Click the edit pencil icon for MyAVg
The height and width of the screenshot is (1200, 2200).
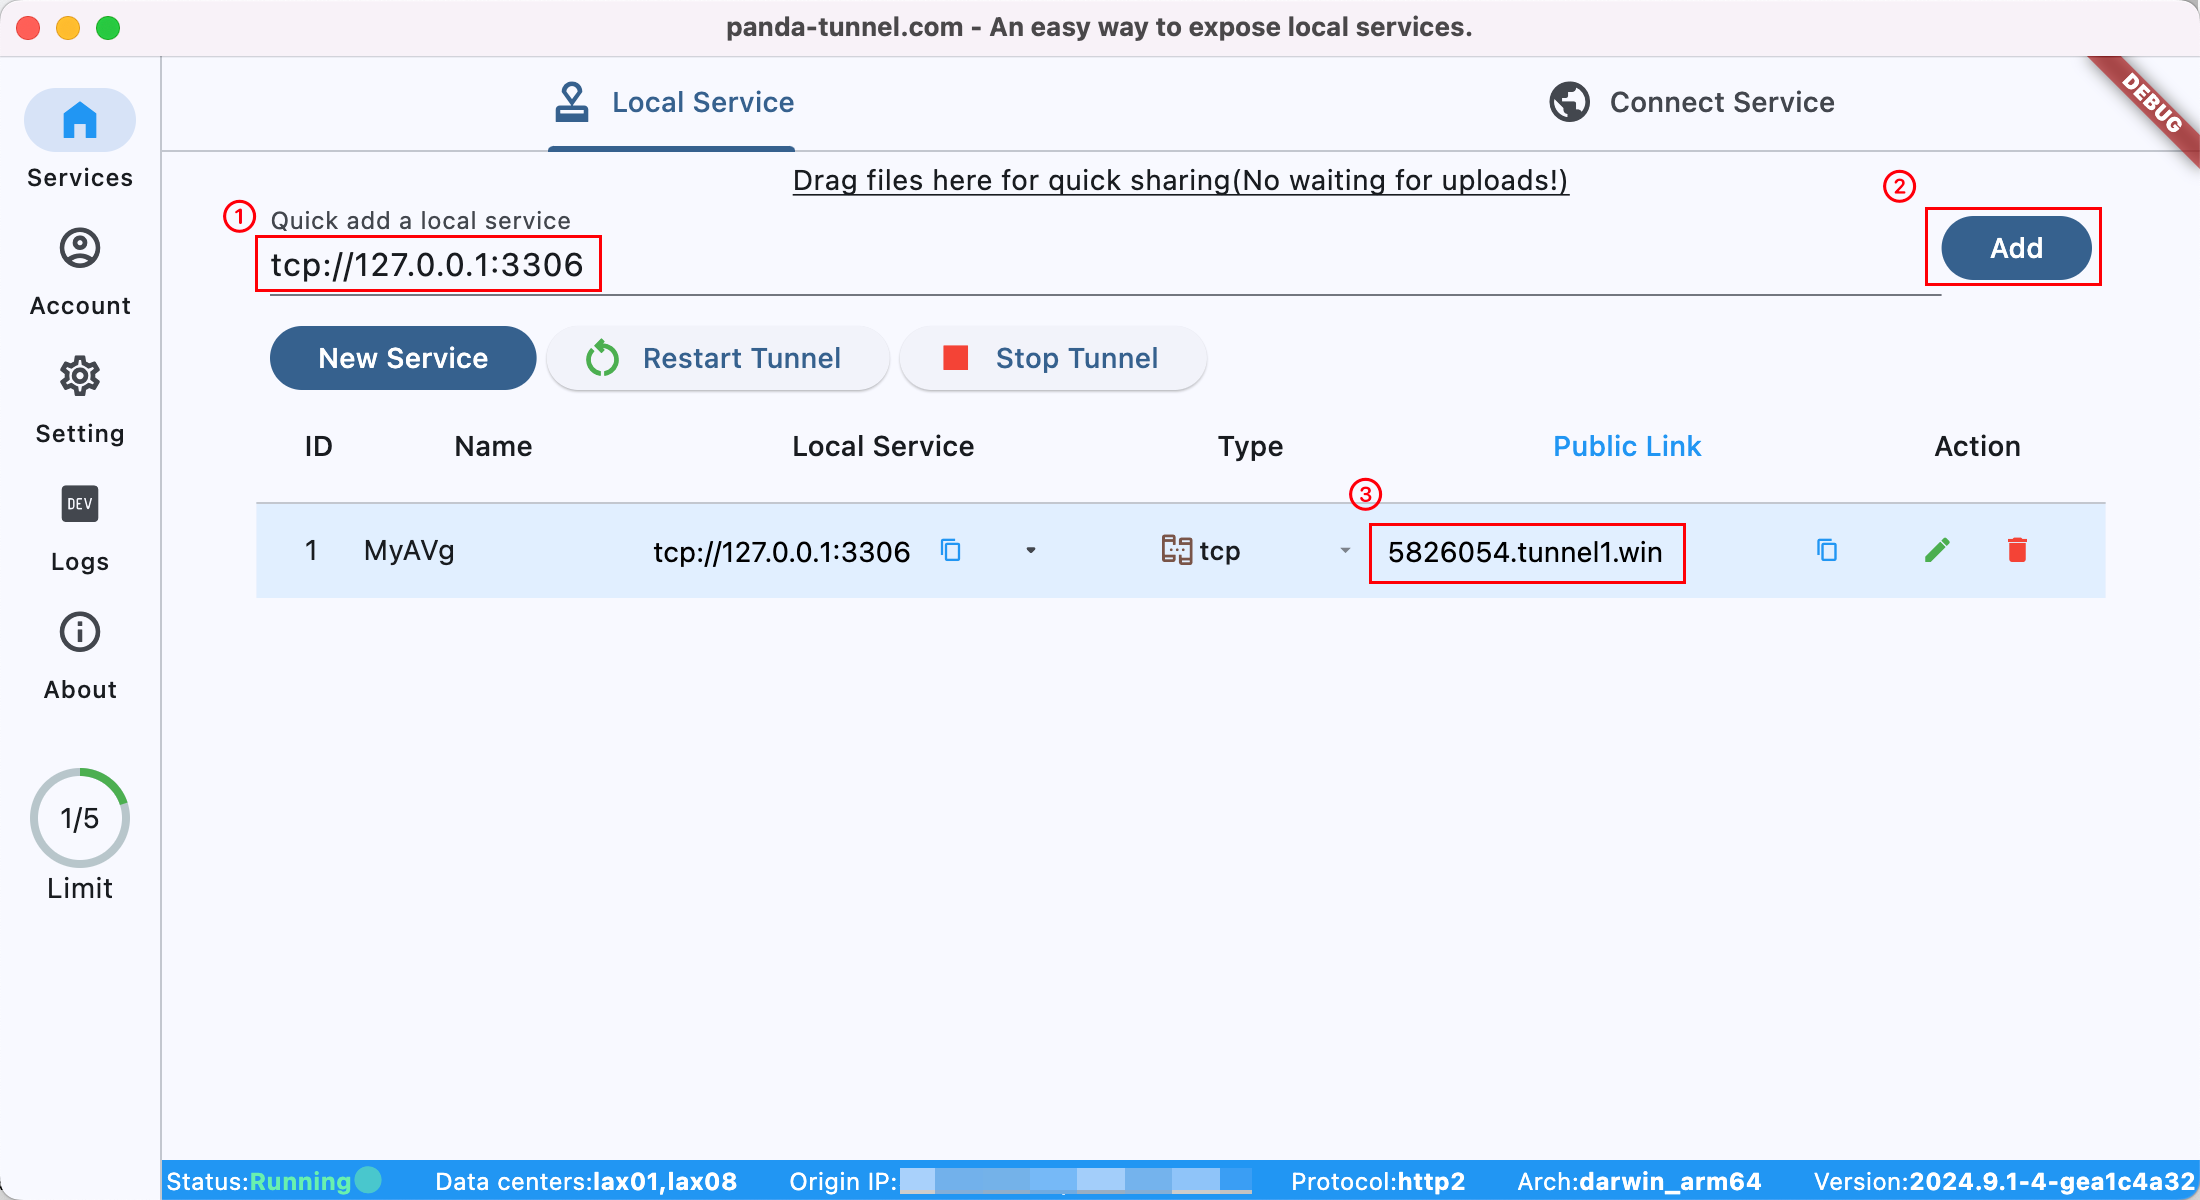point(1936,548)
